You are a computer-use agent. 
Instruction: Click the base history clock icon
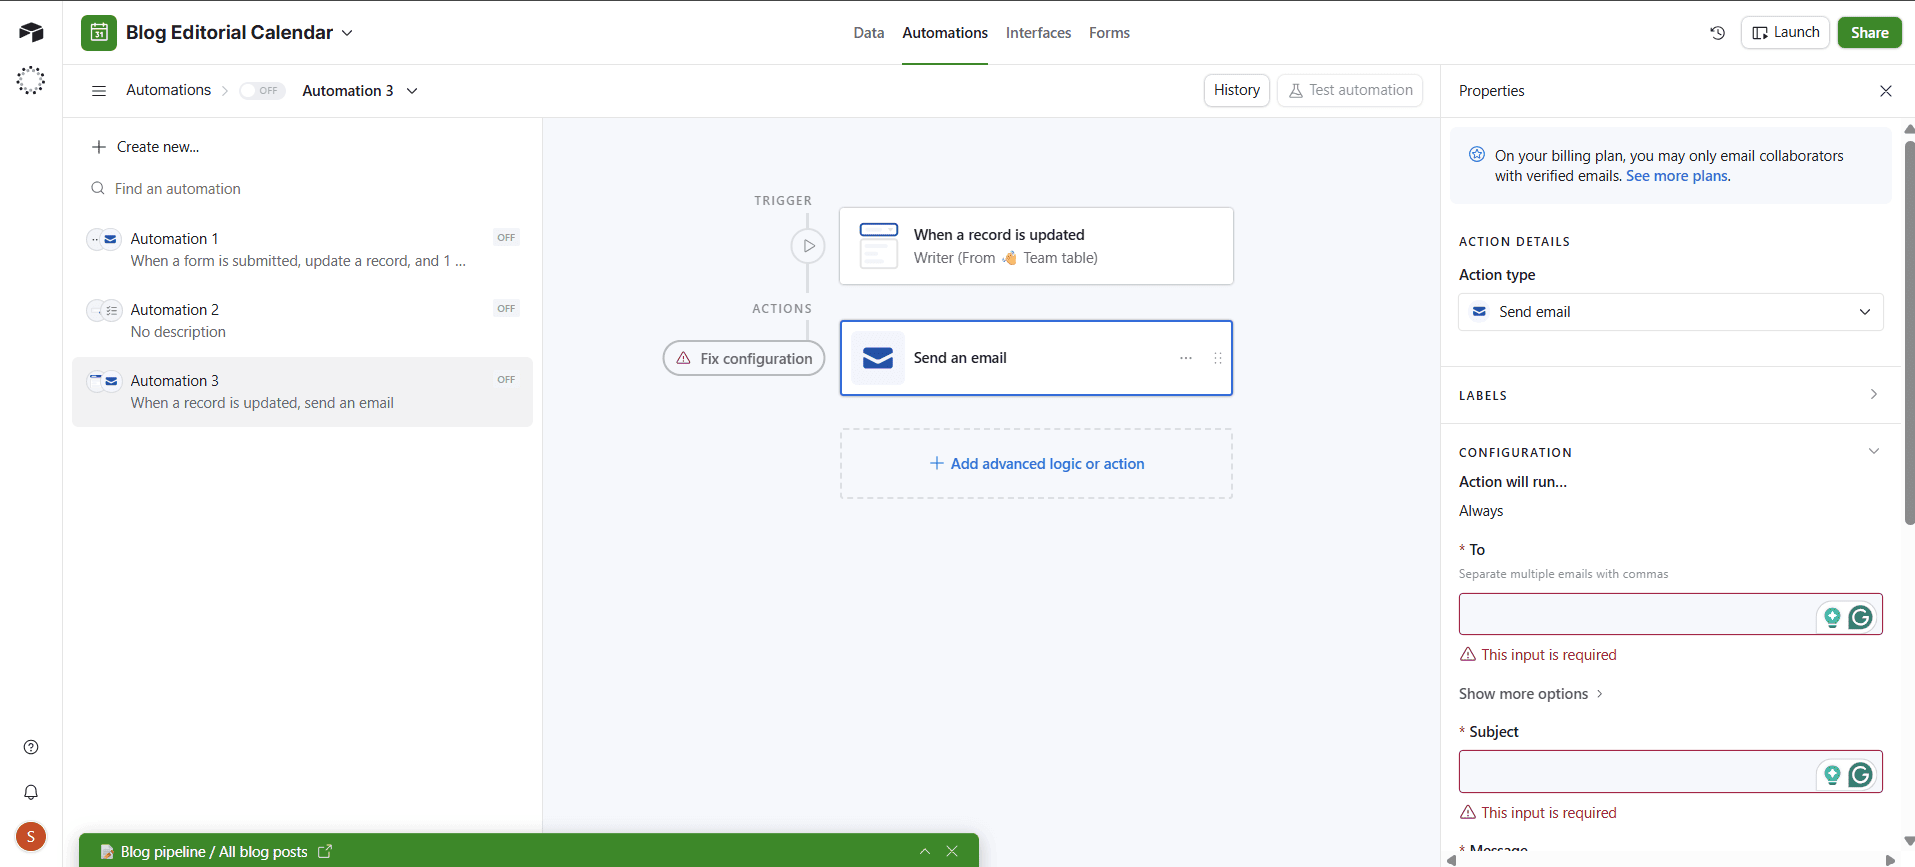[x=1717, y=33]
